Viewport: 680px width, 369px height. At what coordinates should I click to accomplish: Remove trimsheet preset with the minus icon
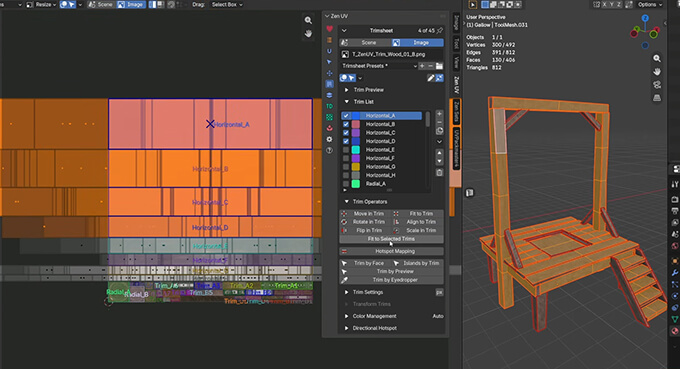(430, 66)
